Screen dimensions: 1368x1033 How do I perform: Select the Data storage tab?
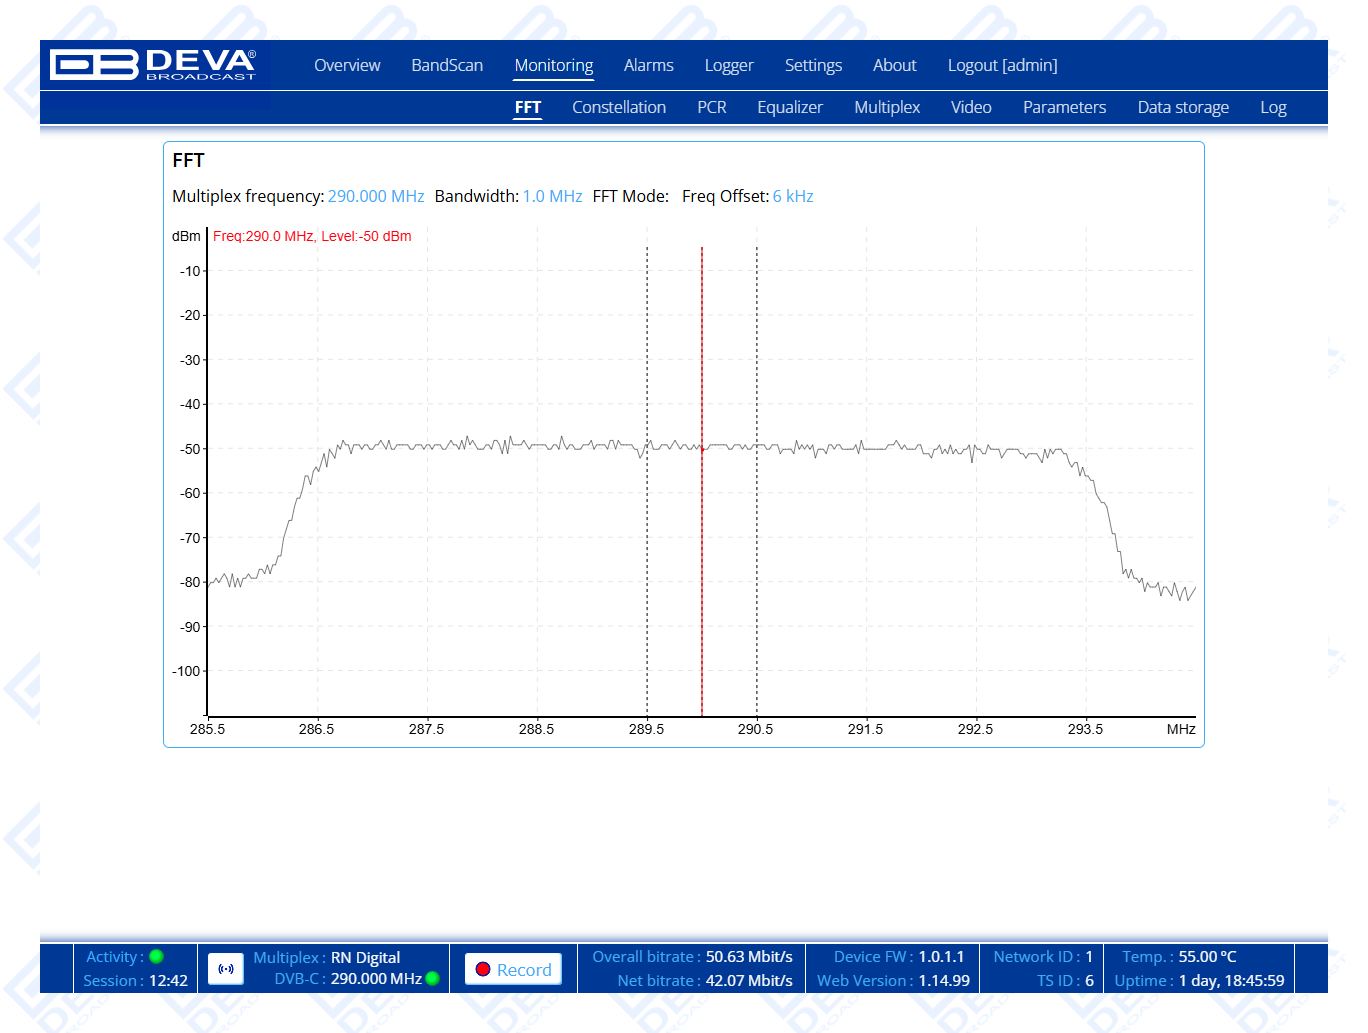[x=1183, y=108]
